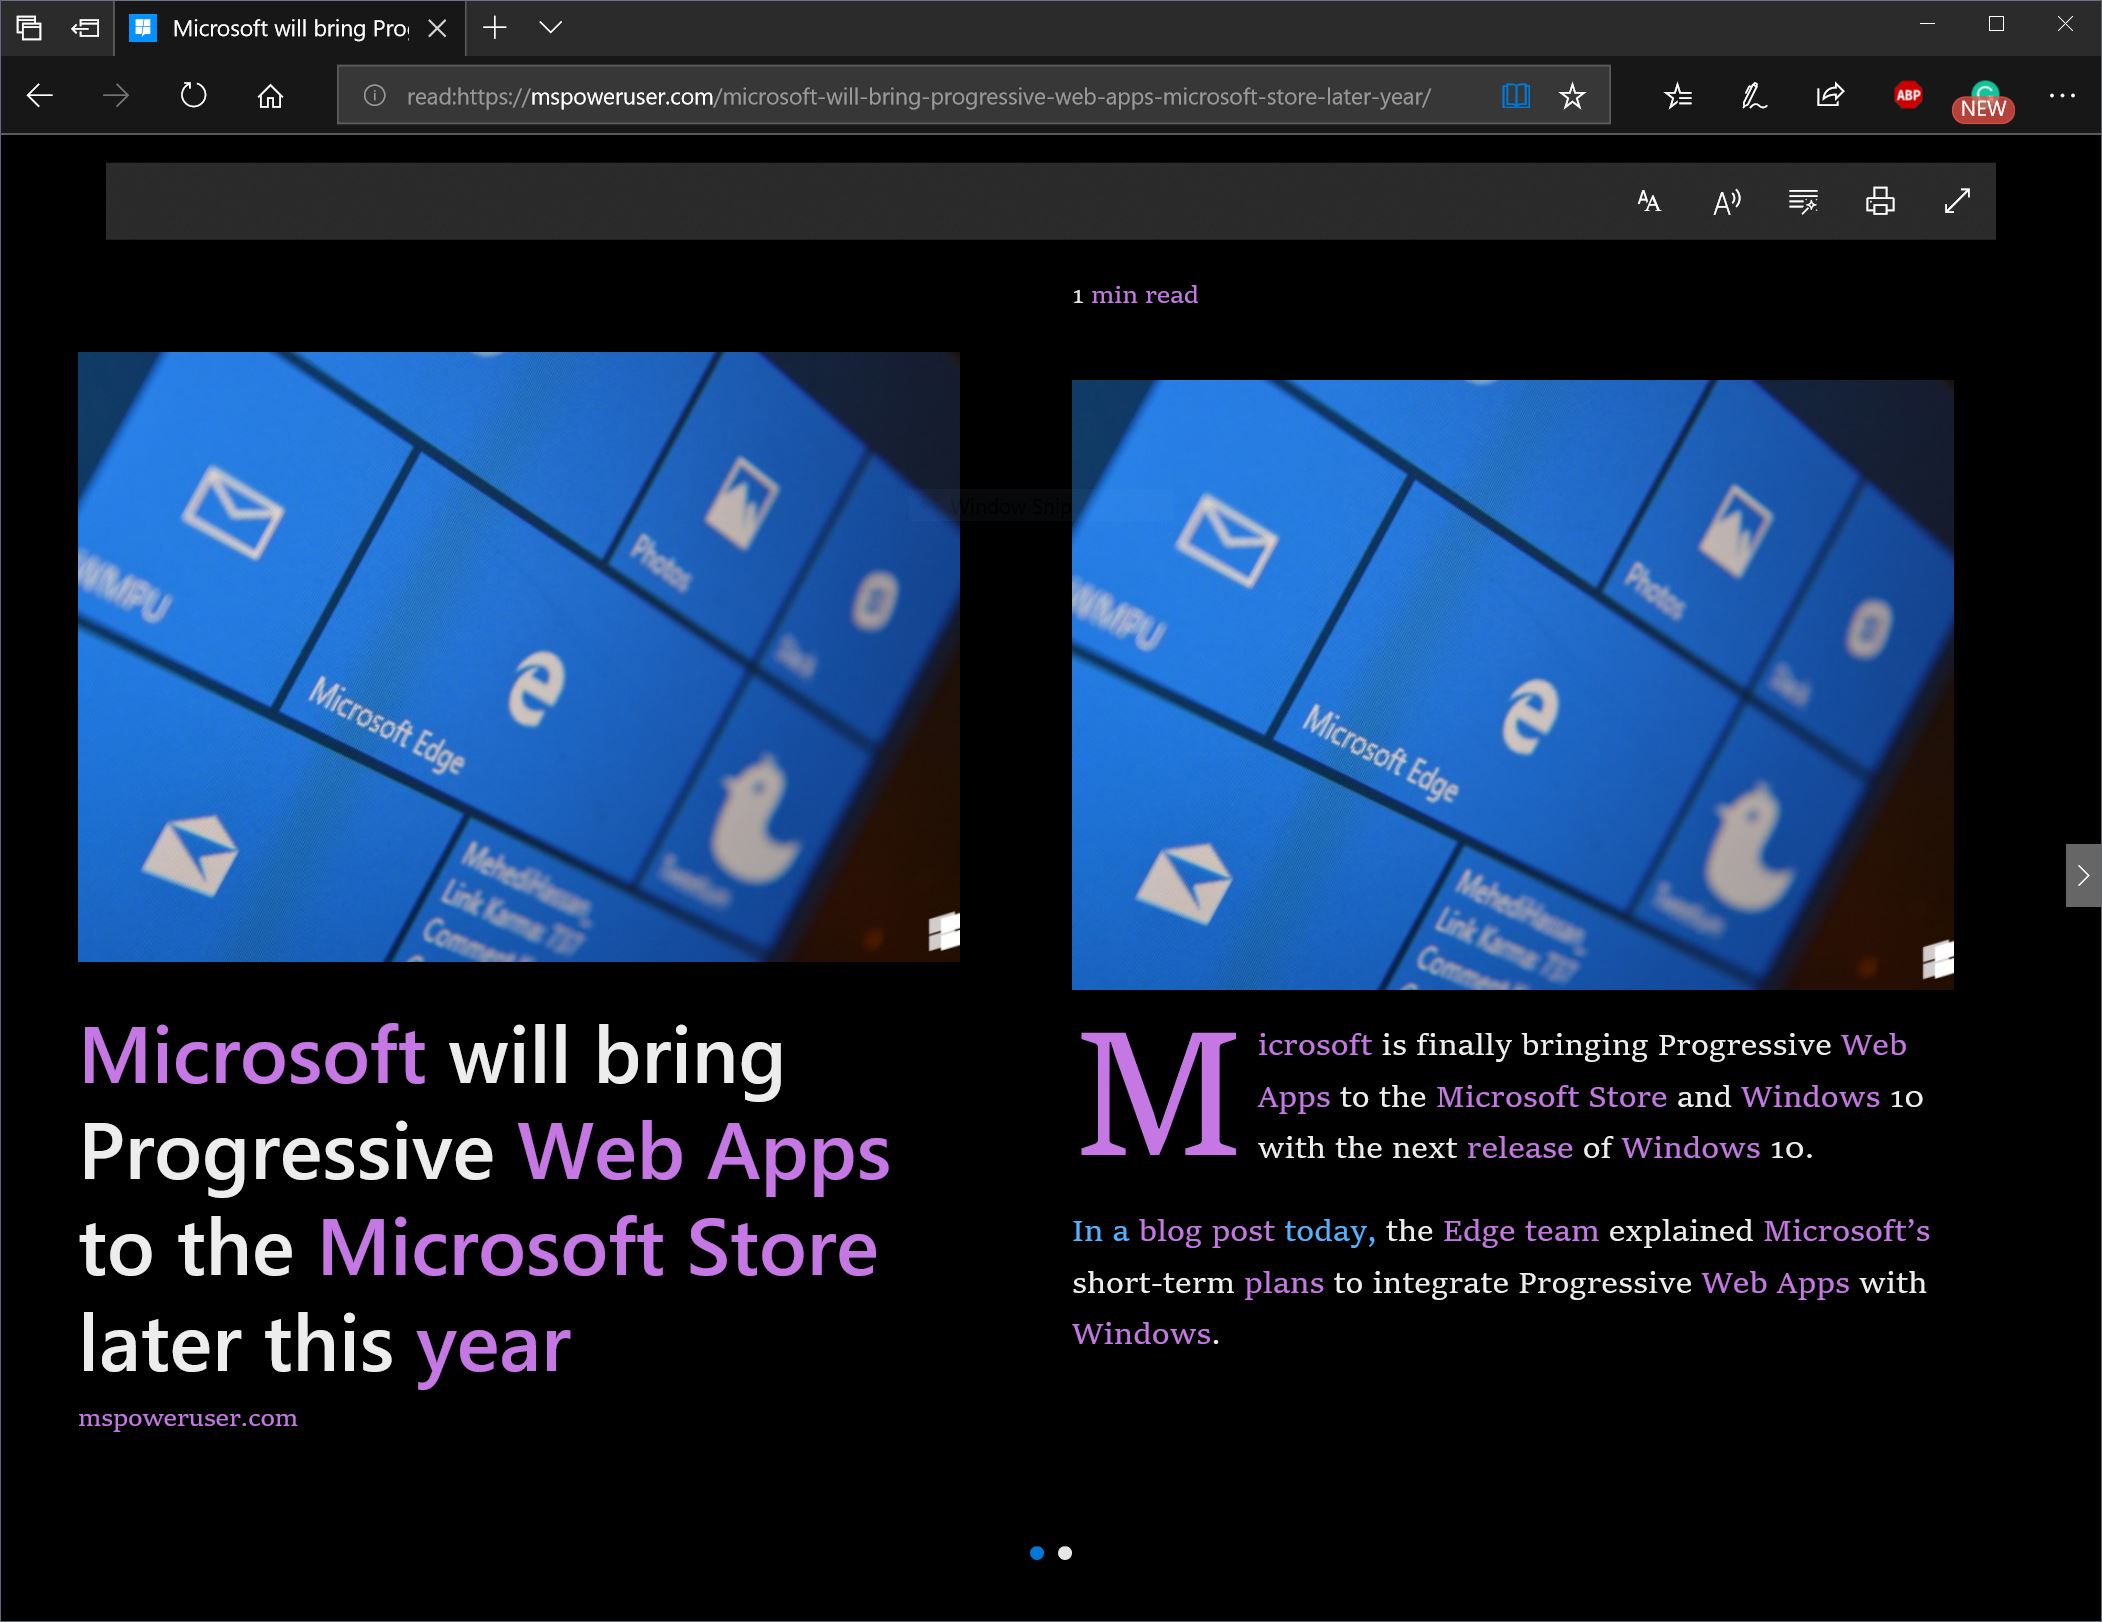Add notes with the pen icon
The image size is (2102, 1622).
click(1754, 96)
